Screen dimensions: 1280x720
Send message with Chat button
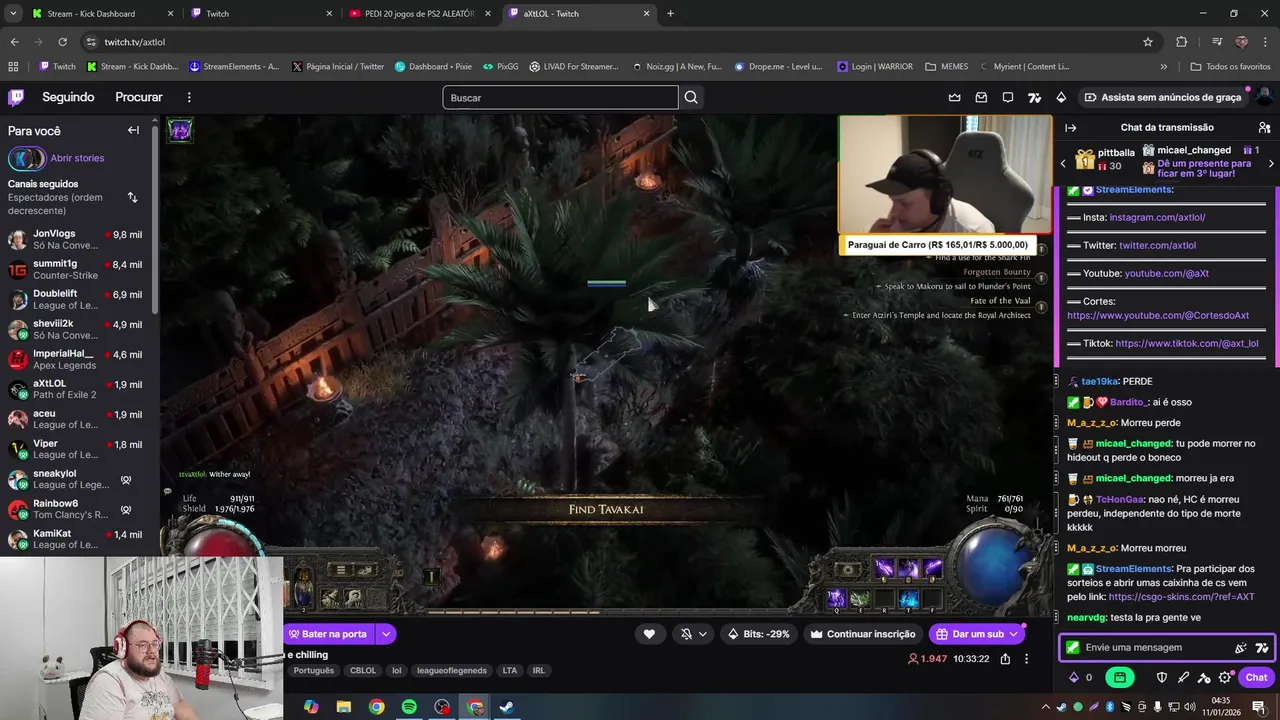(1256, 677)
